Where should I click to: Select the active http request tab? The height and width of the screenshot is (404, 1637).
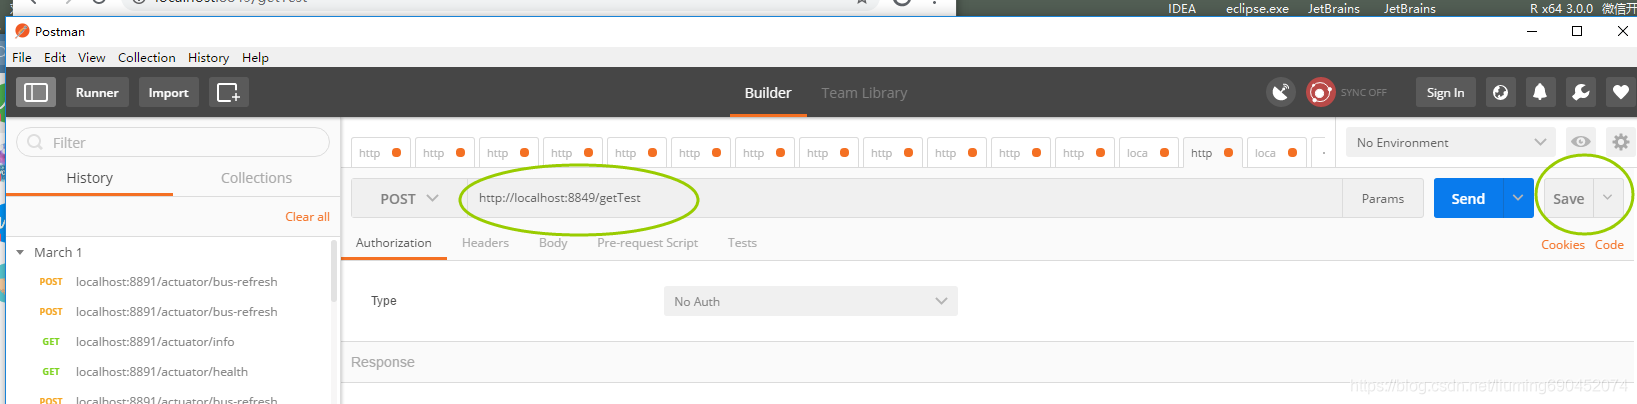point(1212,152)
